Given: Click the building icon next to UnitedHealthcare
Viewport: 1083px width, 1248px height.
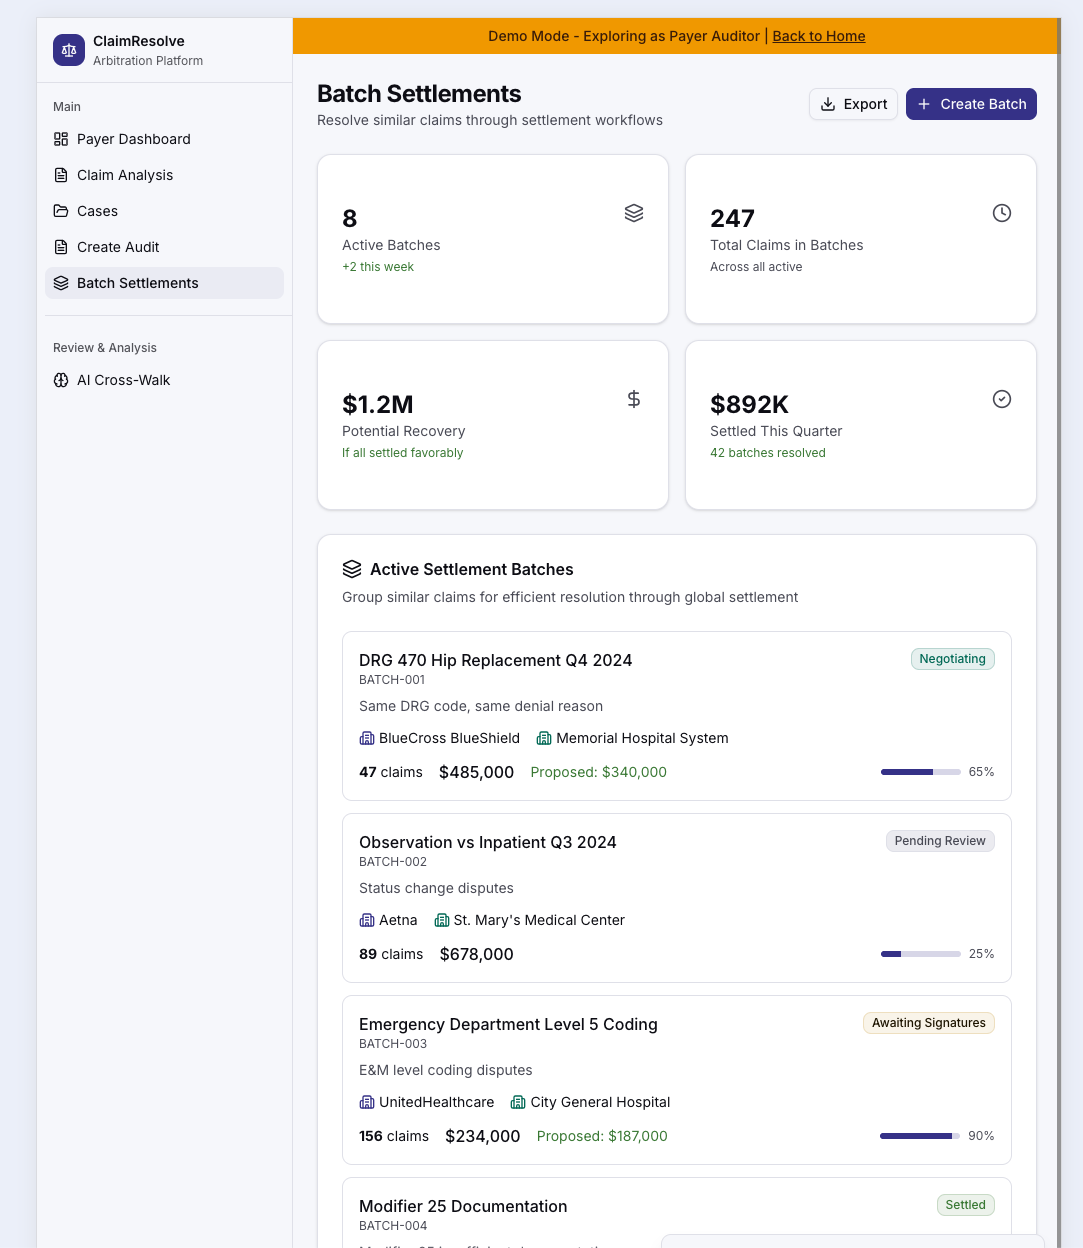Looking at the screenshot, I should point(367,1102).
